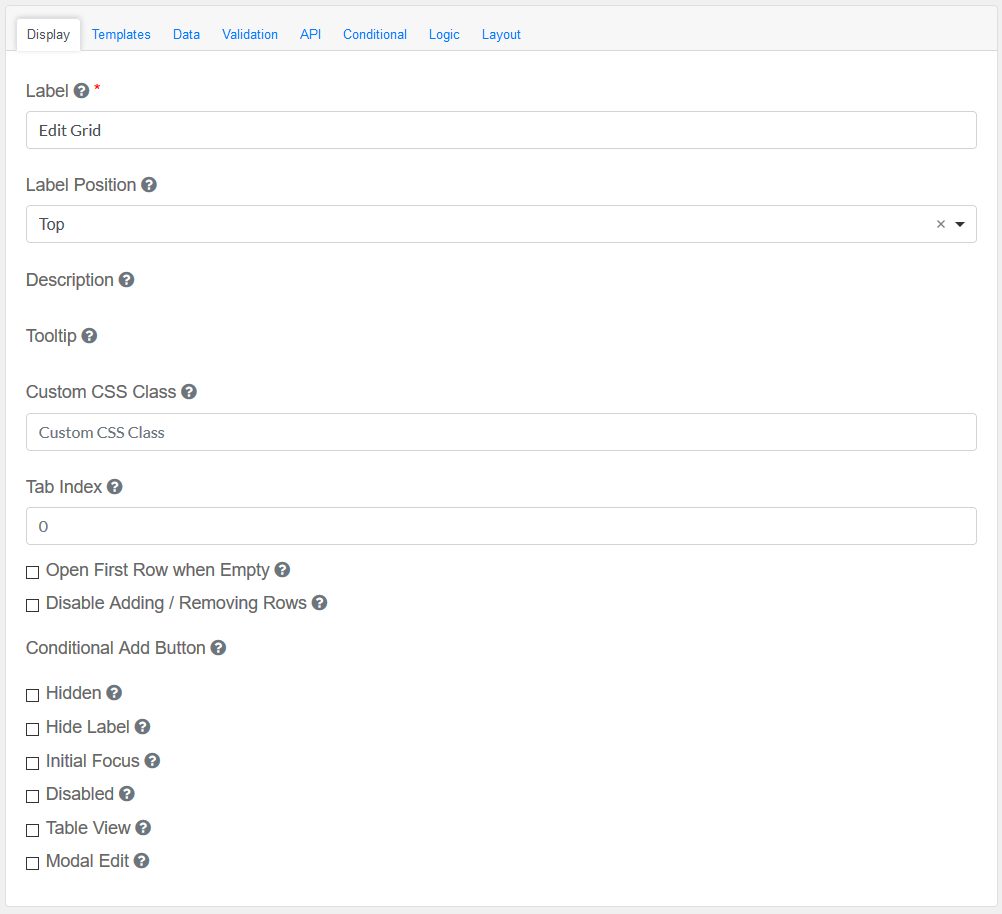Open the Label Position dropdown arrow
Viewport: 1002px width, 914px height.
point(960,225)
